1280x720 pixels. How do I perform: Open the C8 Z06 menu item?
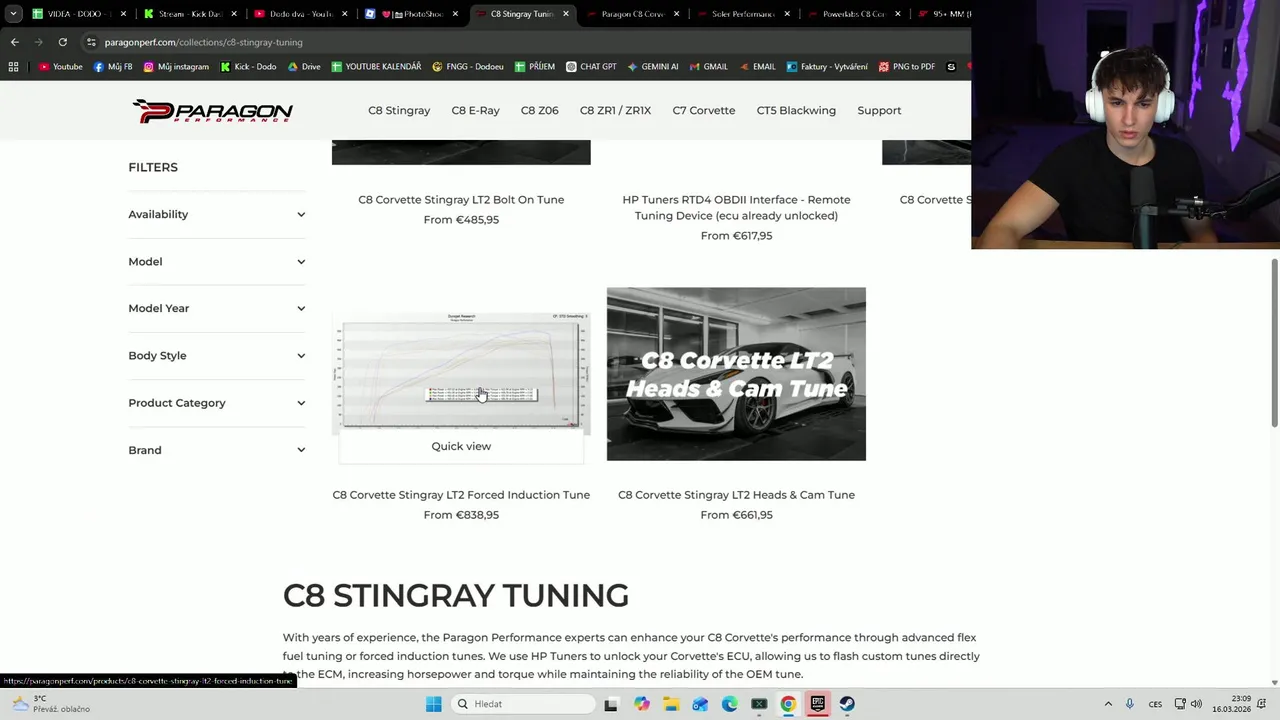click(540, 111)
